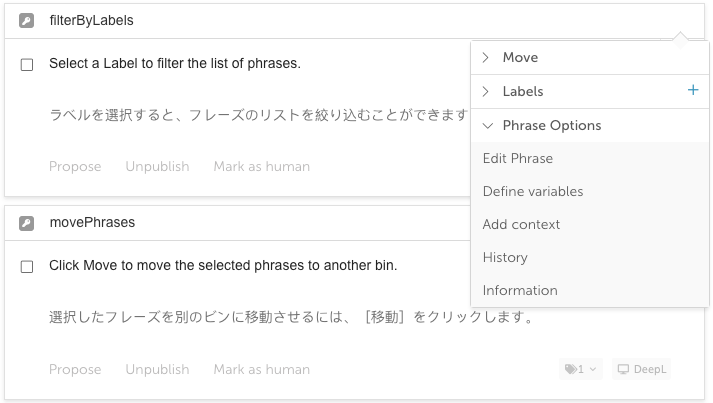Image resolution: width=713 pixels, height=403 pixels.
Task: Add a new label with plus icon
Action: 693,90
